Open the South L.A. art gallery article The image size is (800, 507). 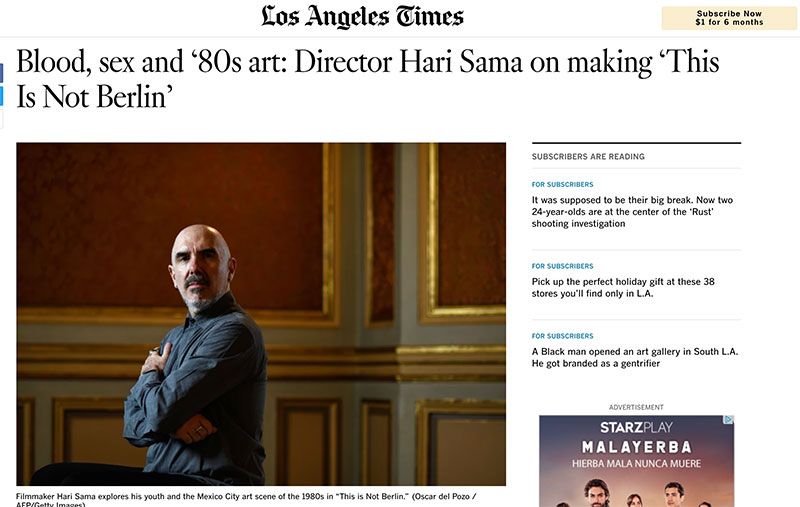635,358
